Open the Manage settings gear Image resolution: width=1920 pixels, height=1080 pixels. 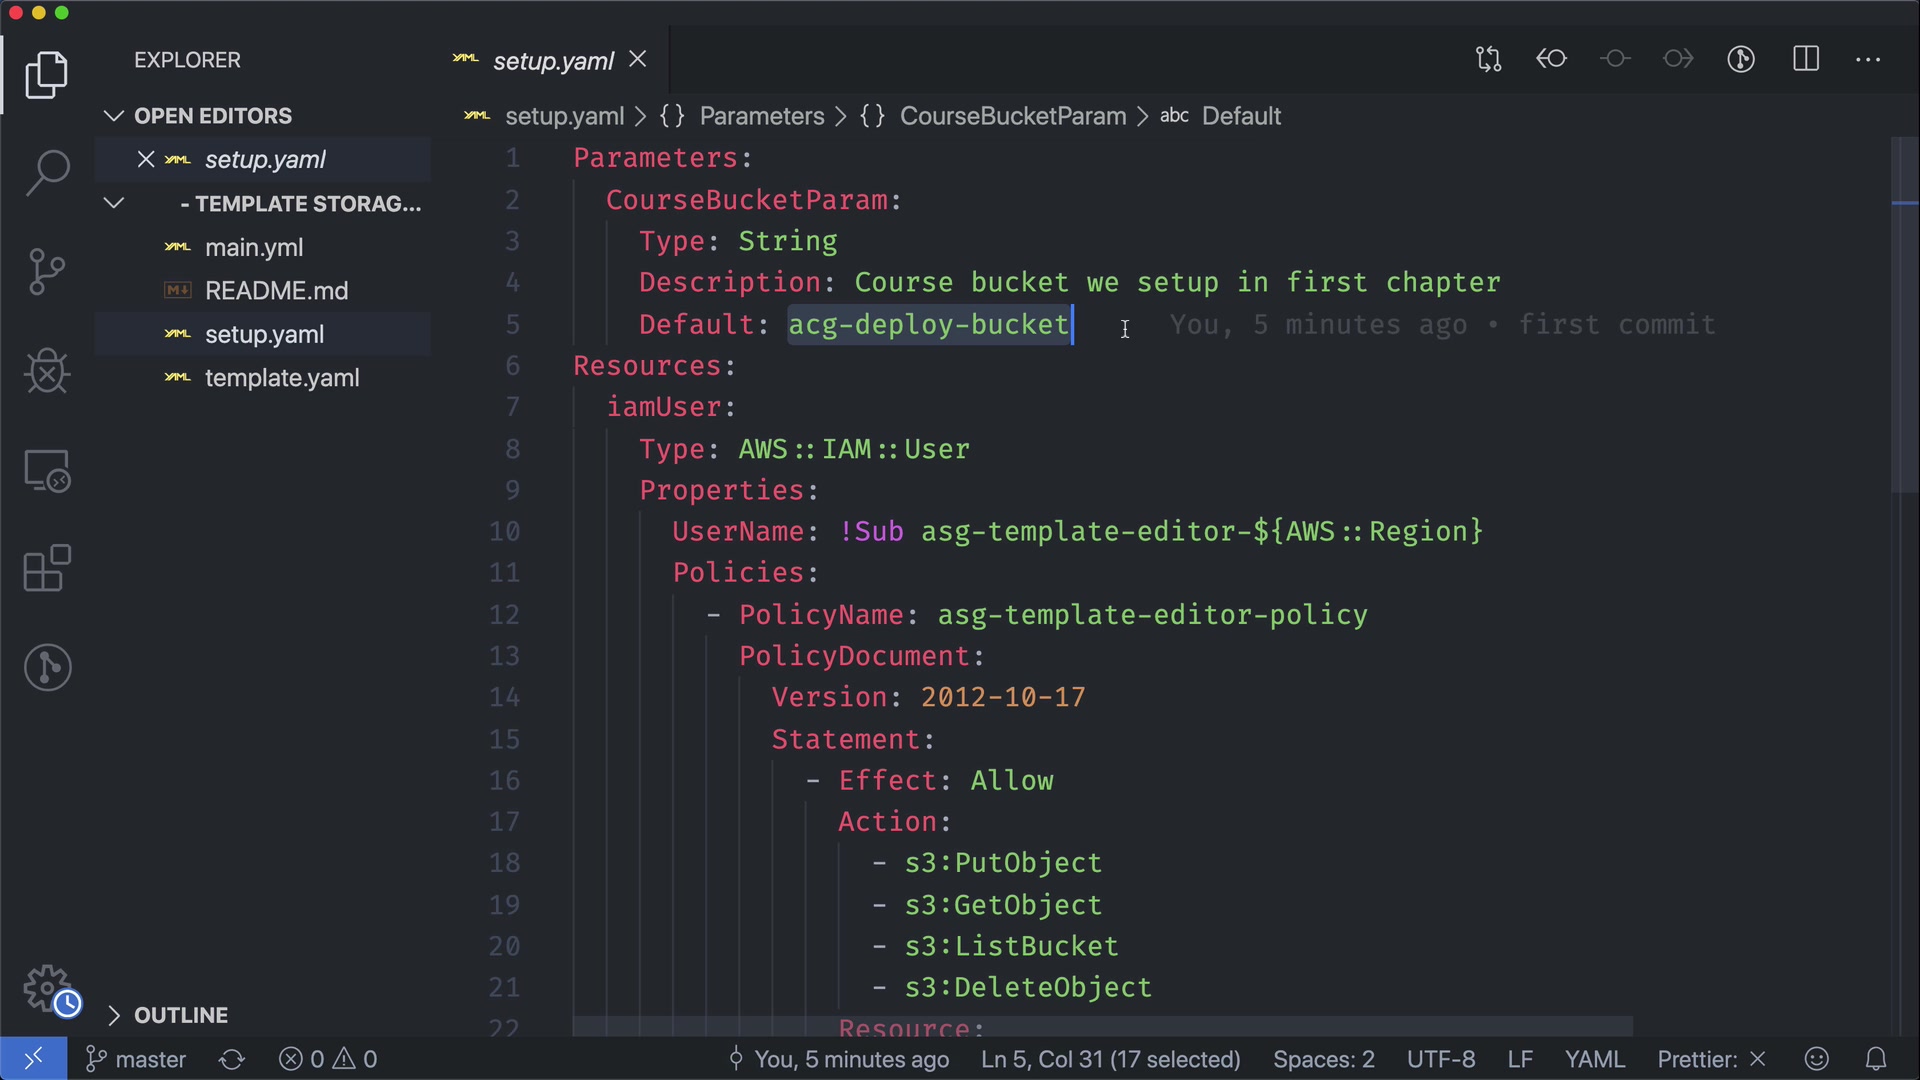[x=47, y=988]
